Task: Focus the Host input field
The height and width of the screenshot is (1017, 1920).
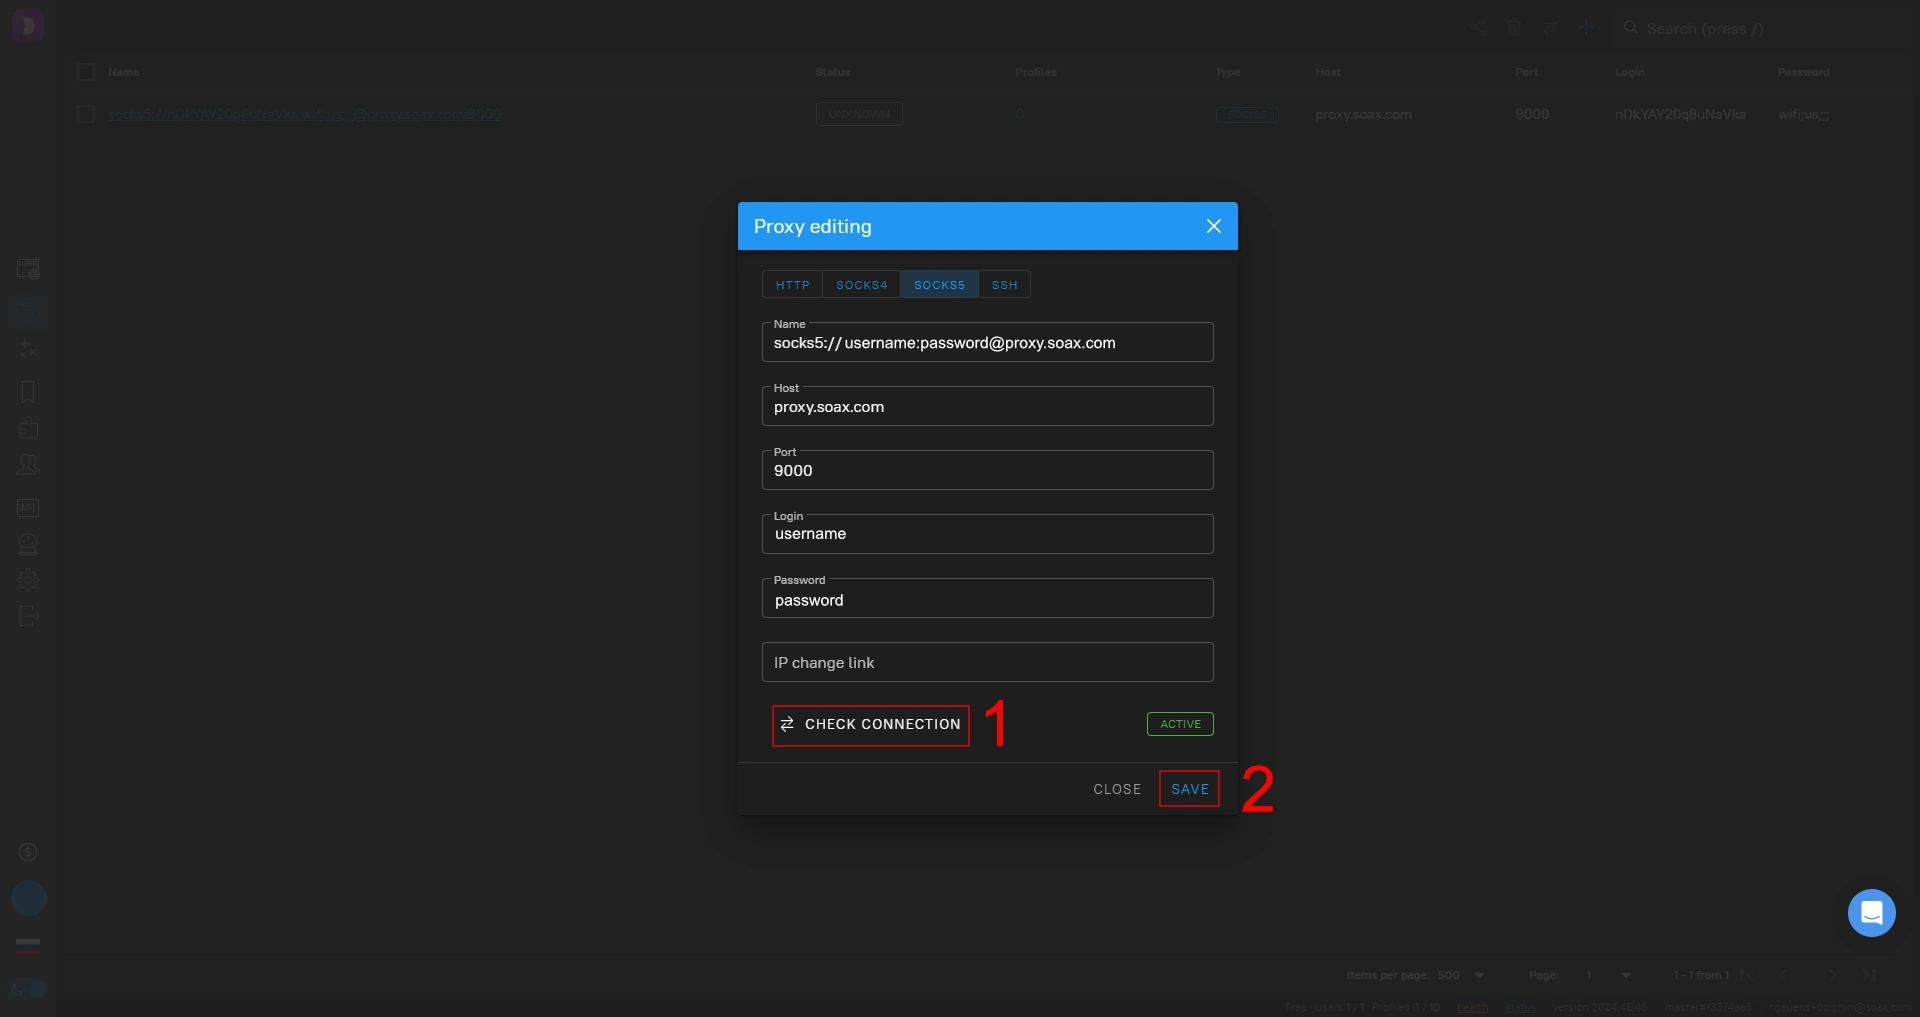Action: (x=987, y=407)
